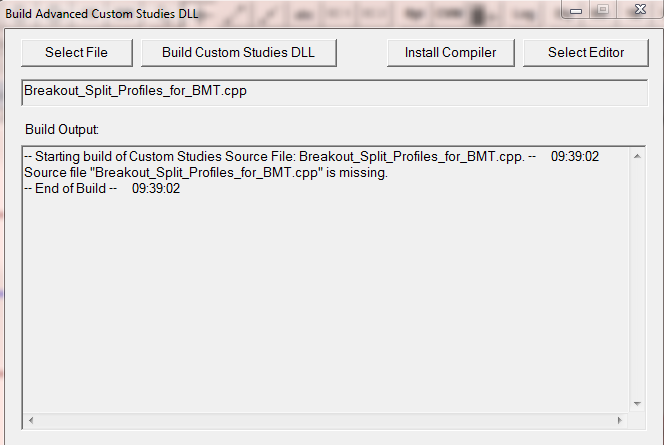The image size is (664, 445).
Task: Open the Select Editor button
Action: pyautogui.click(x=586, y=52)
